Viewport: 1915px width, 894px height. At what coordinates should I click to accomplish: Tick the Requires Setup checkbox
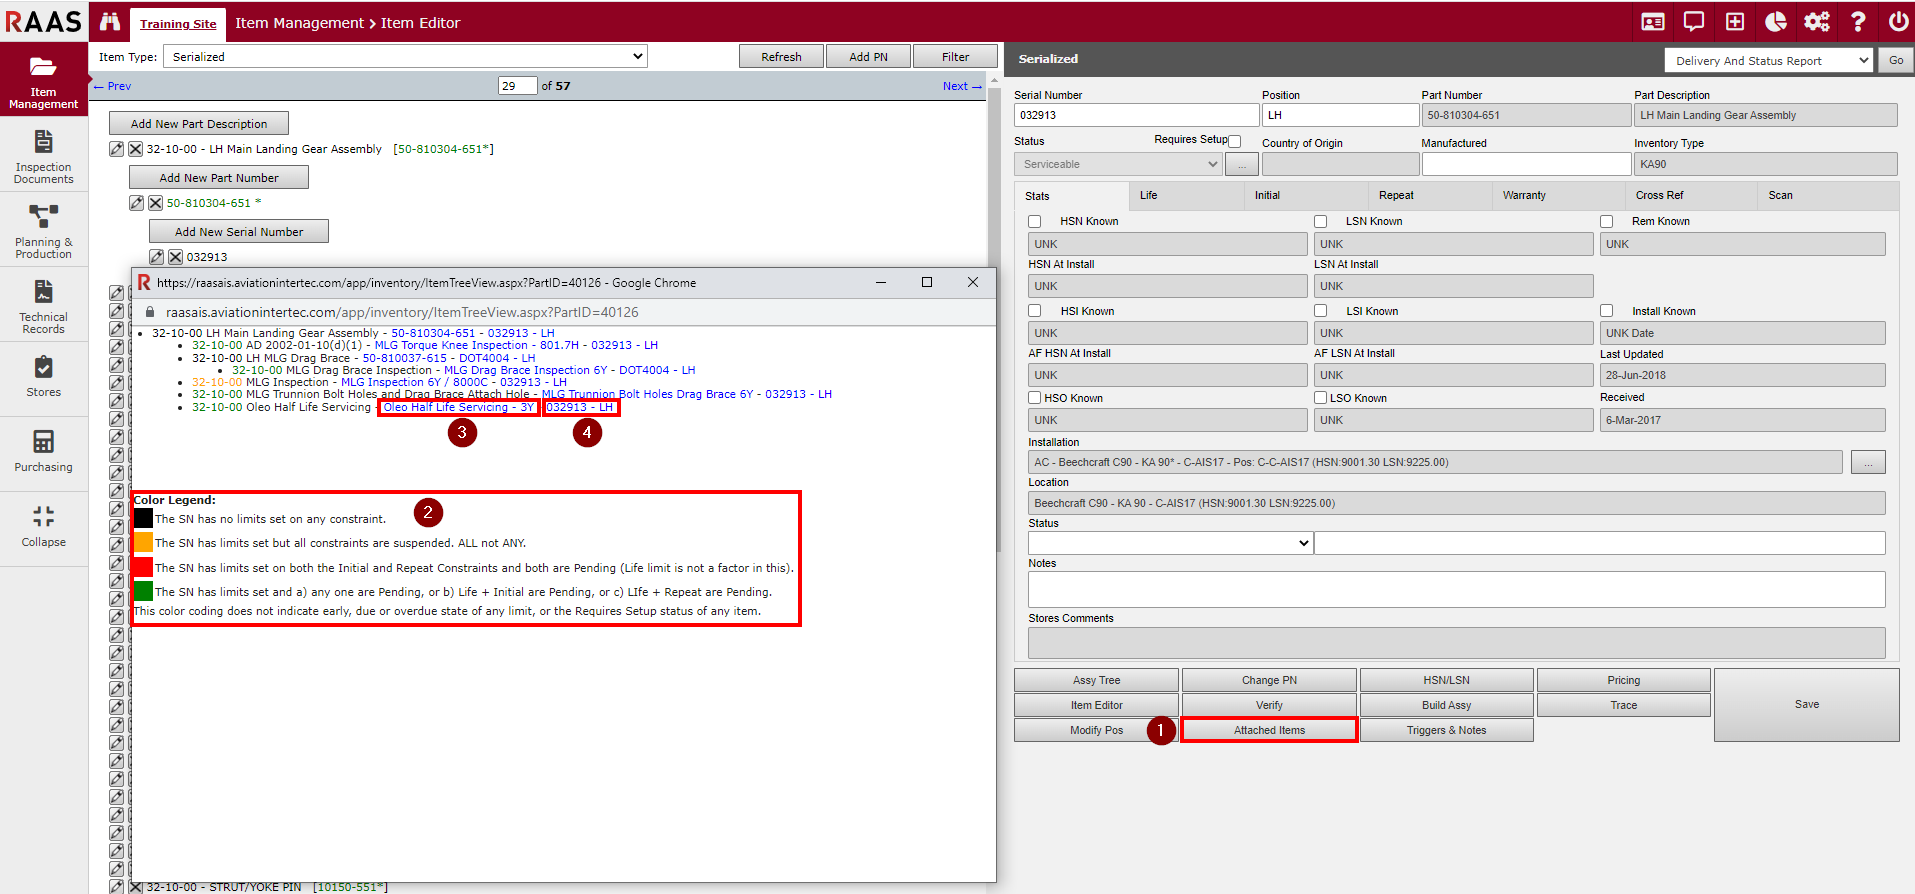coord(1235,141)
